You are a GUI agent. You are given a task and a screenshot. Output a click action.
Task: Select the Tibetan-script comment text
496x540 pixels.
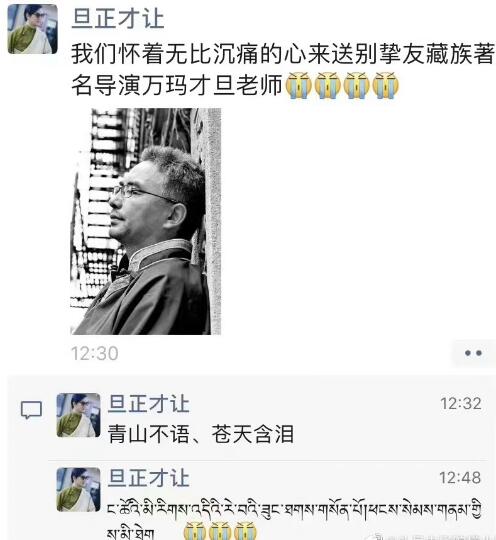tap(294, 519)
